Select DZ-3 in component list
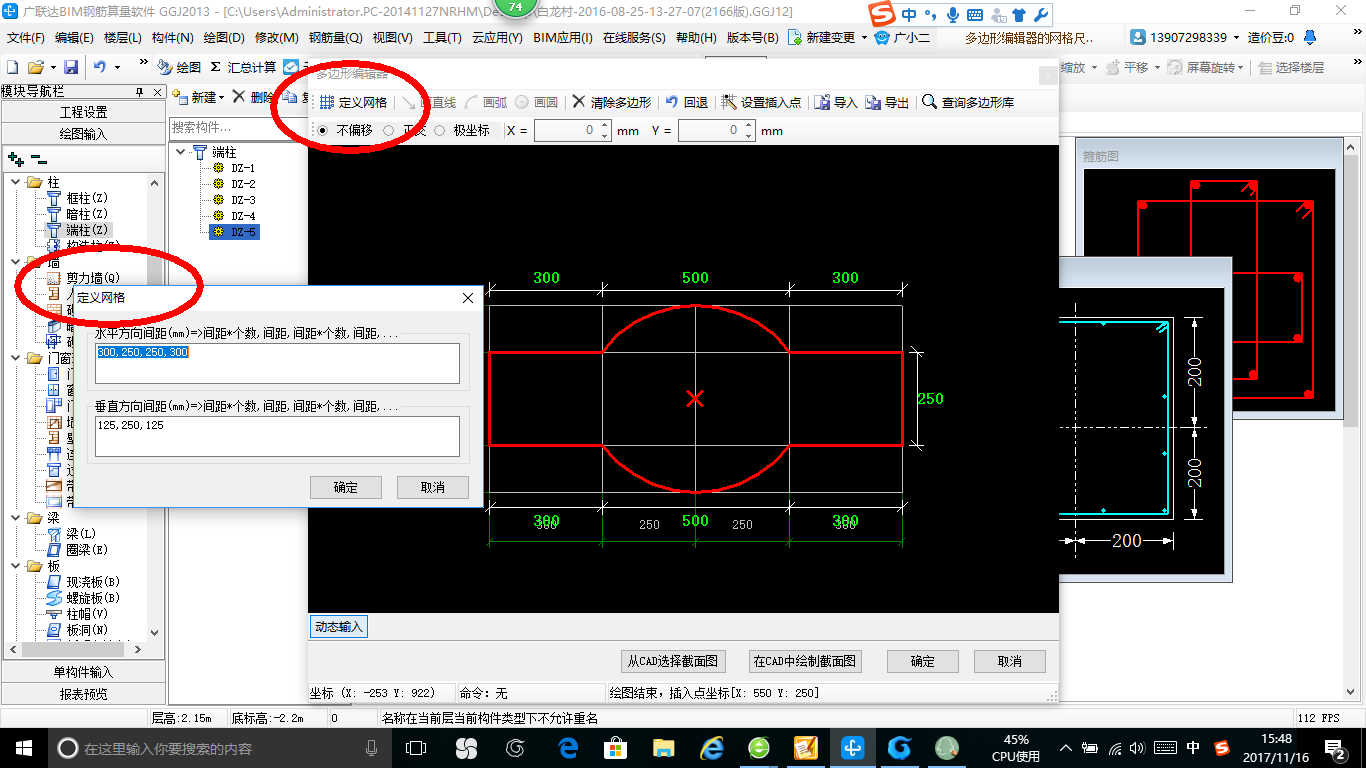The height and width of the screenshot is (768, 1366). (x=243, y=200)
